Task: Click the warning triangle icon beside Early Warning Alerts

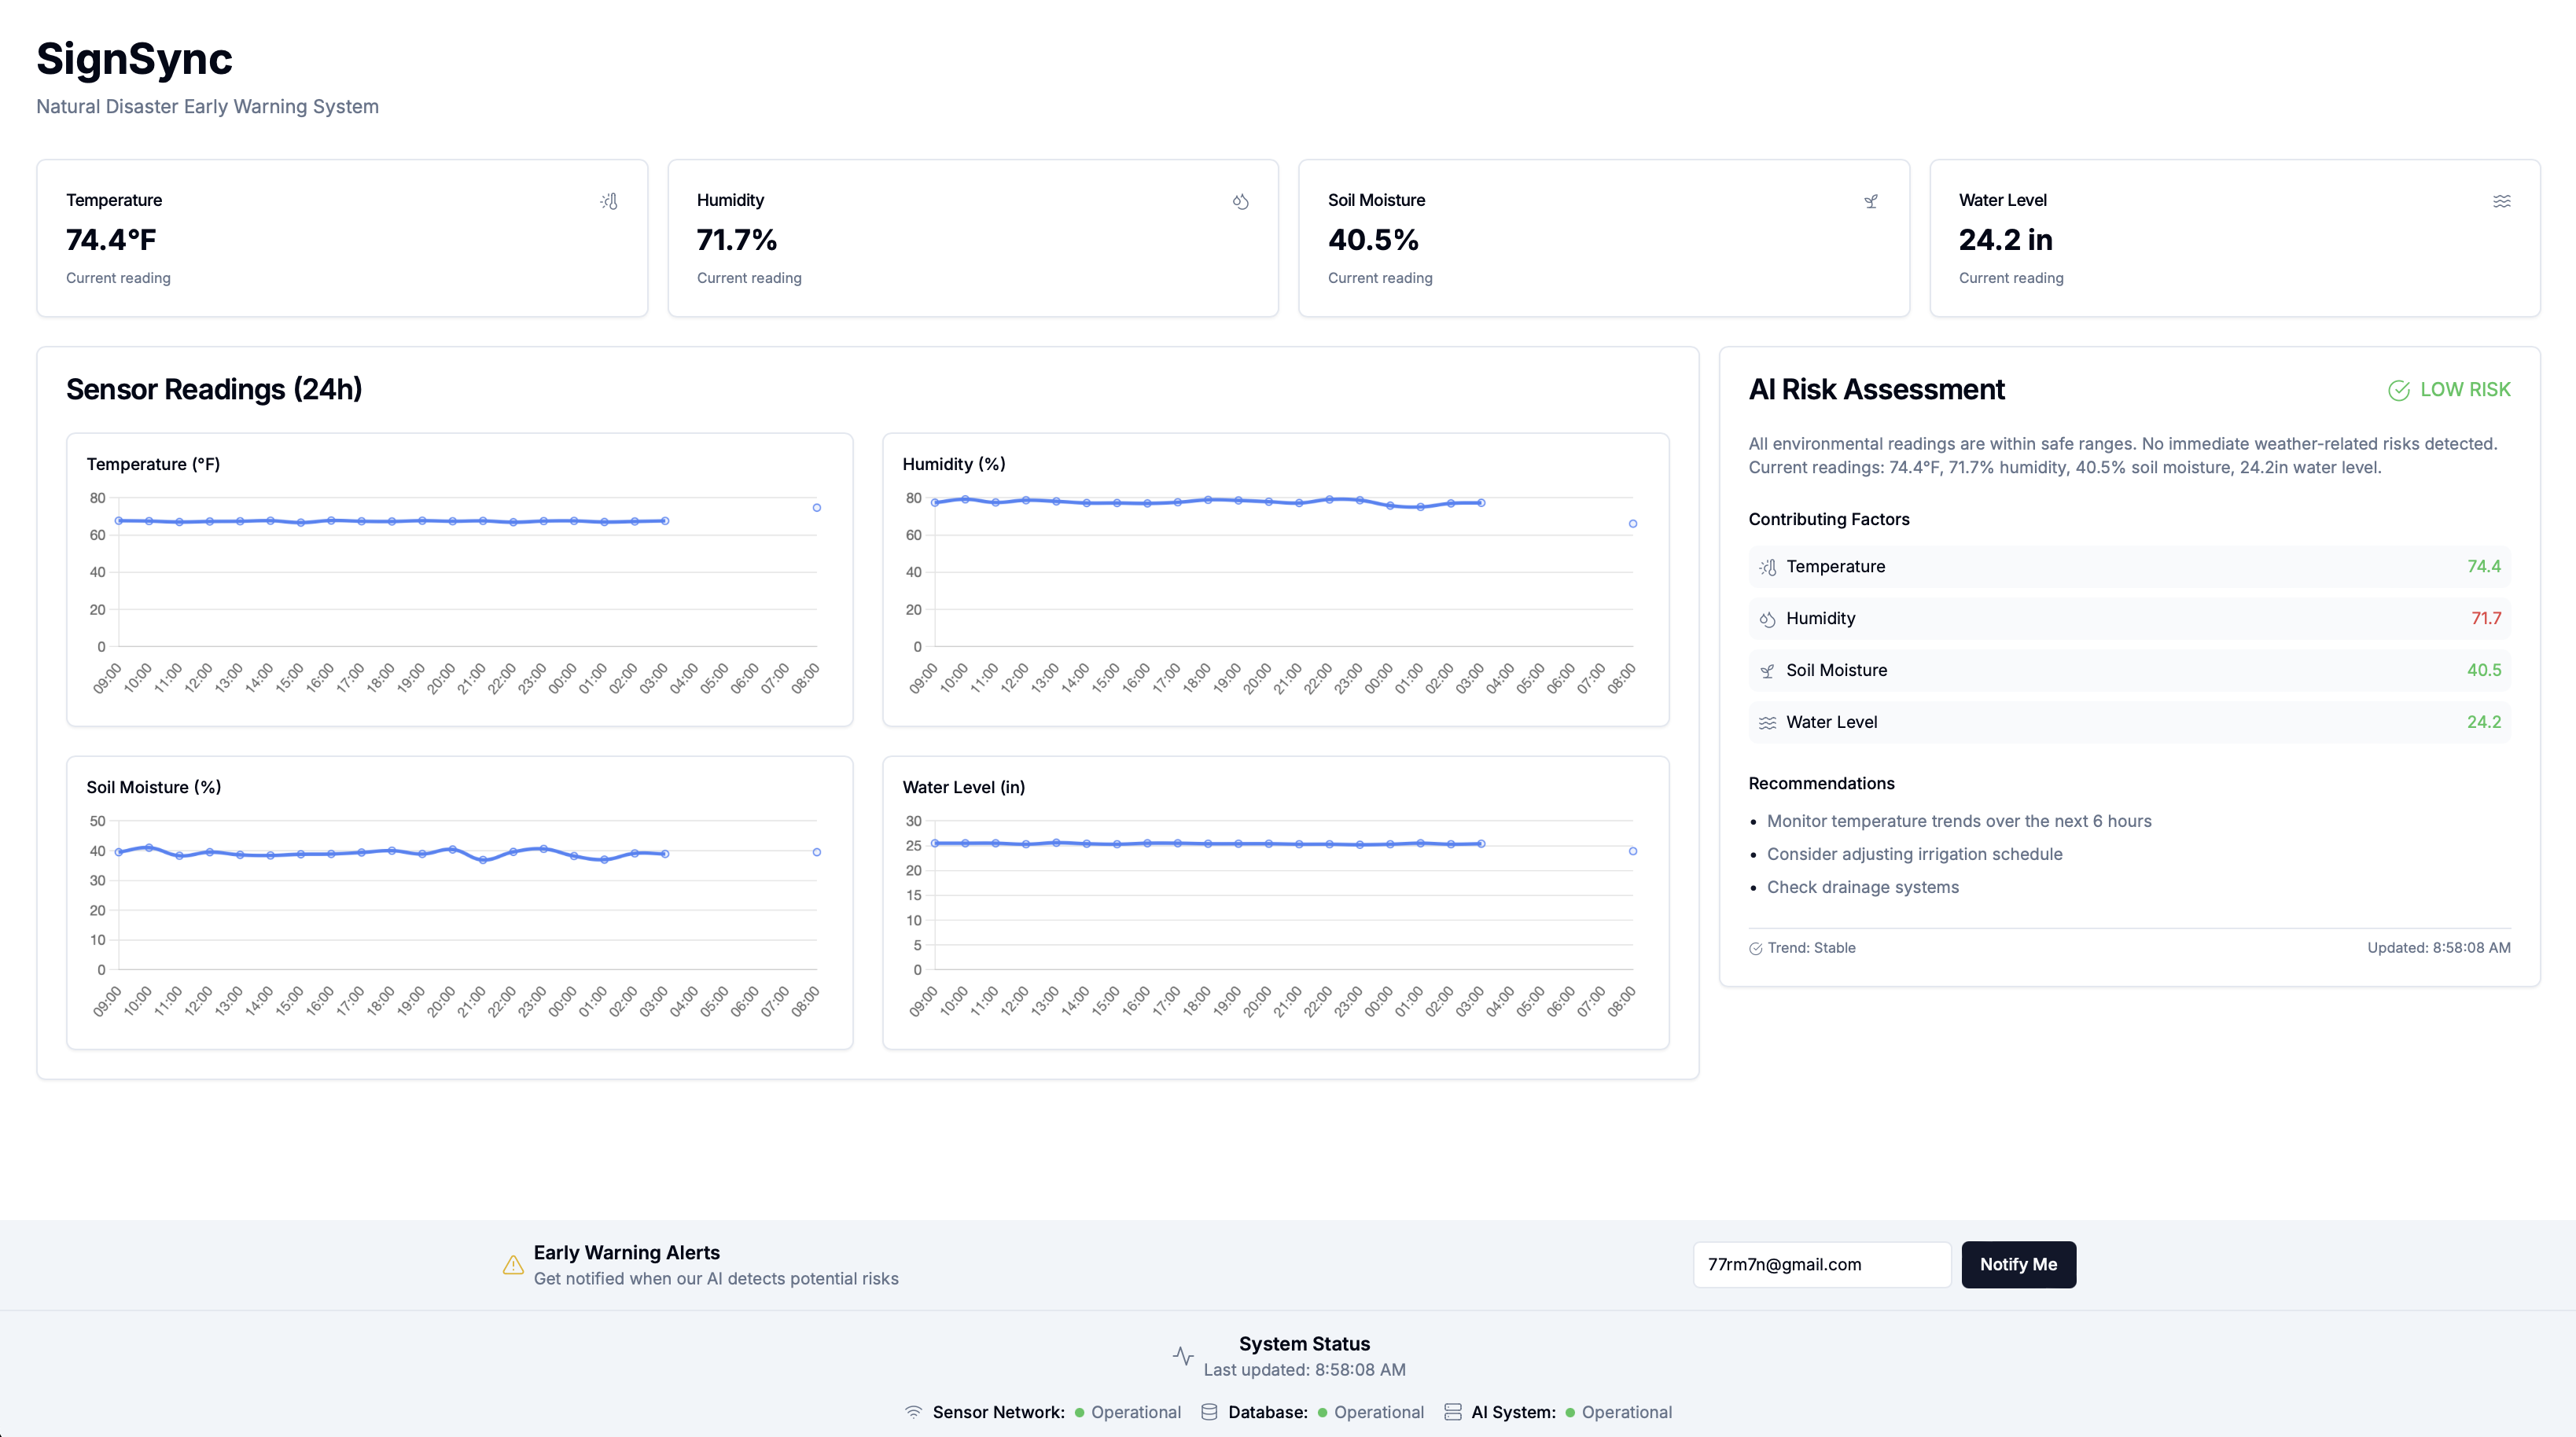Action: [x=513, y=1265]
